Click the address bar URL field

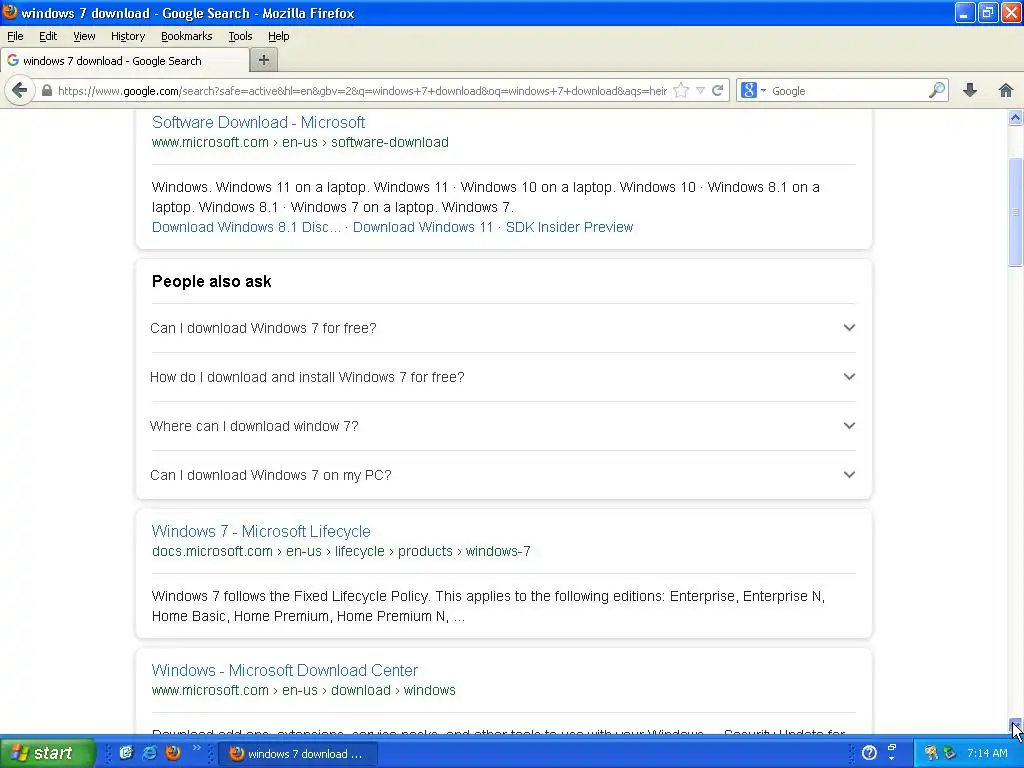[362, 91]
